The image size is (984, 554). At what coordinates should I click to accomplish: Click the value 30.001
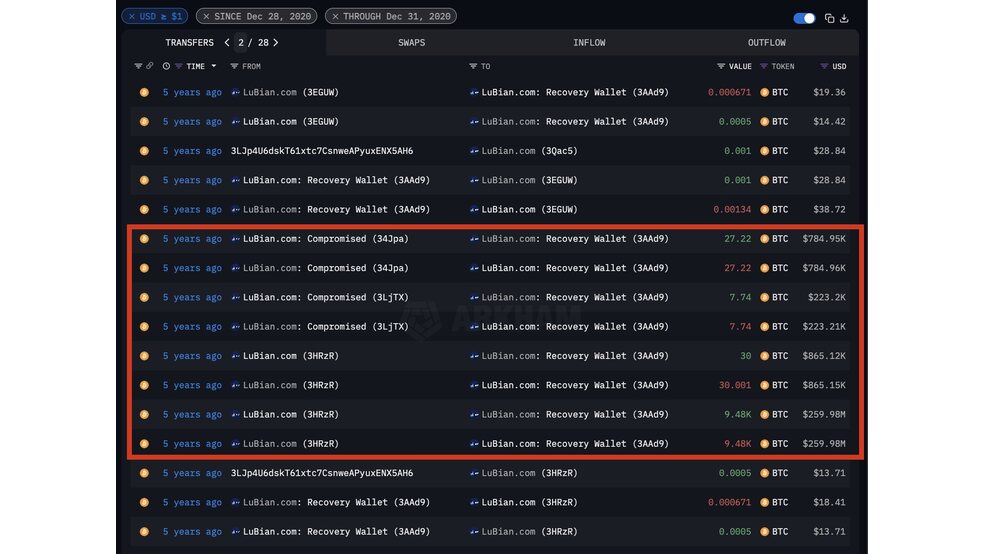pos(735,385)
